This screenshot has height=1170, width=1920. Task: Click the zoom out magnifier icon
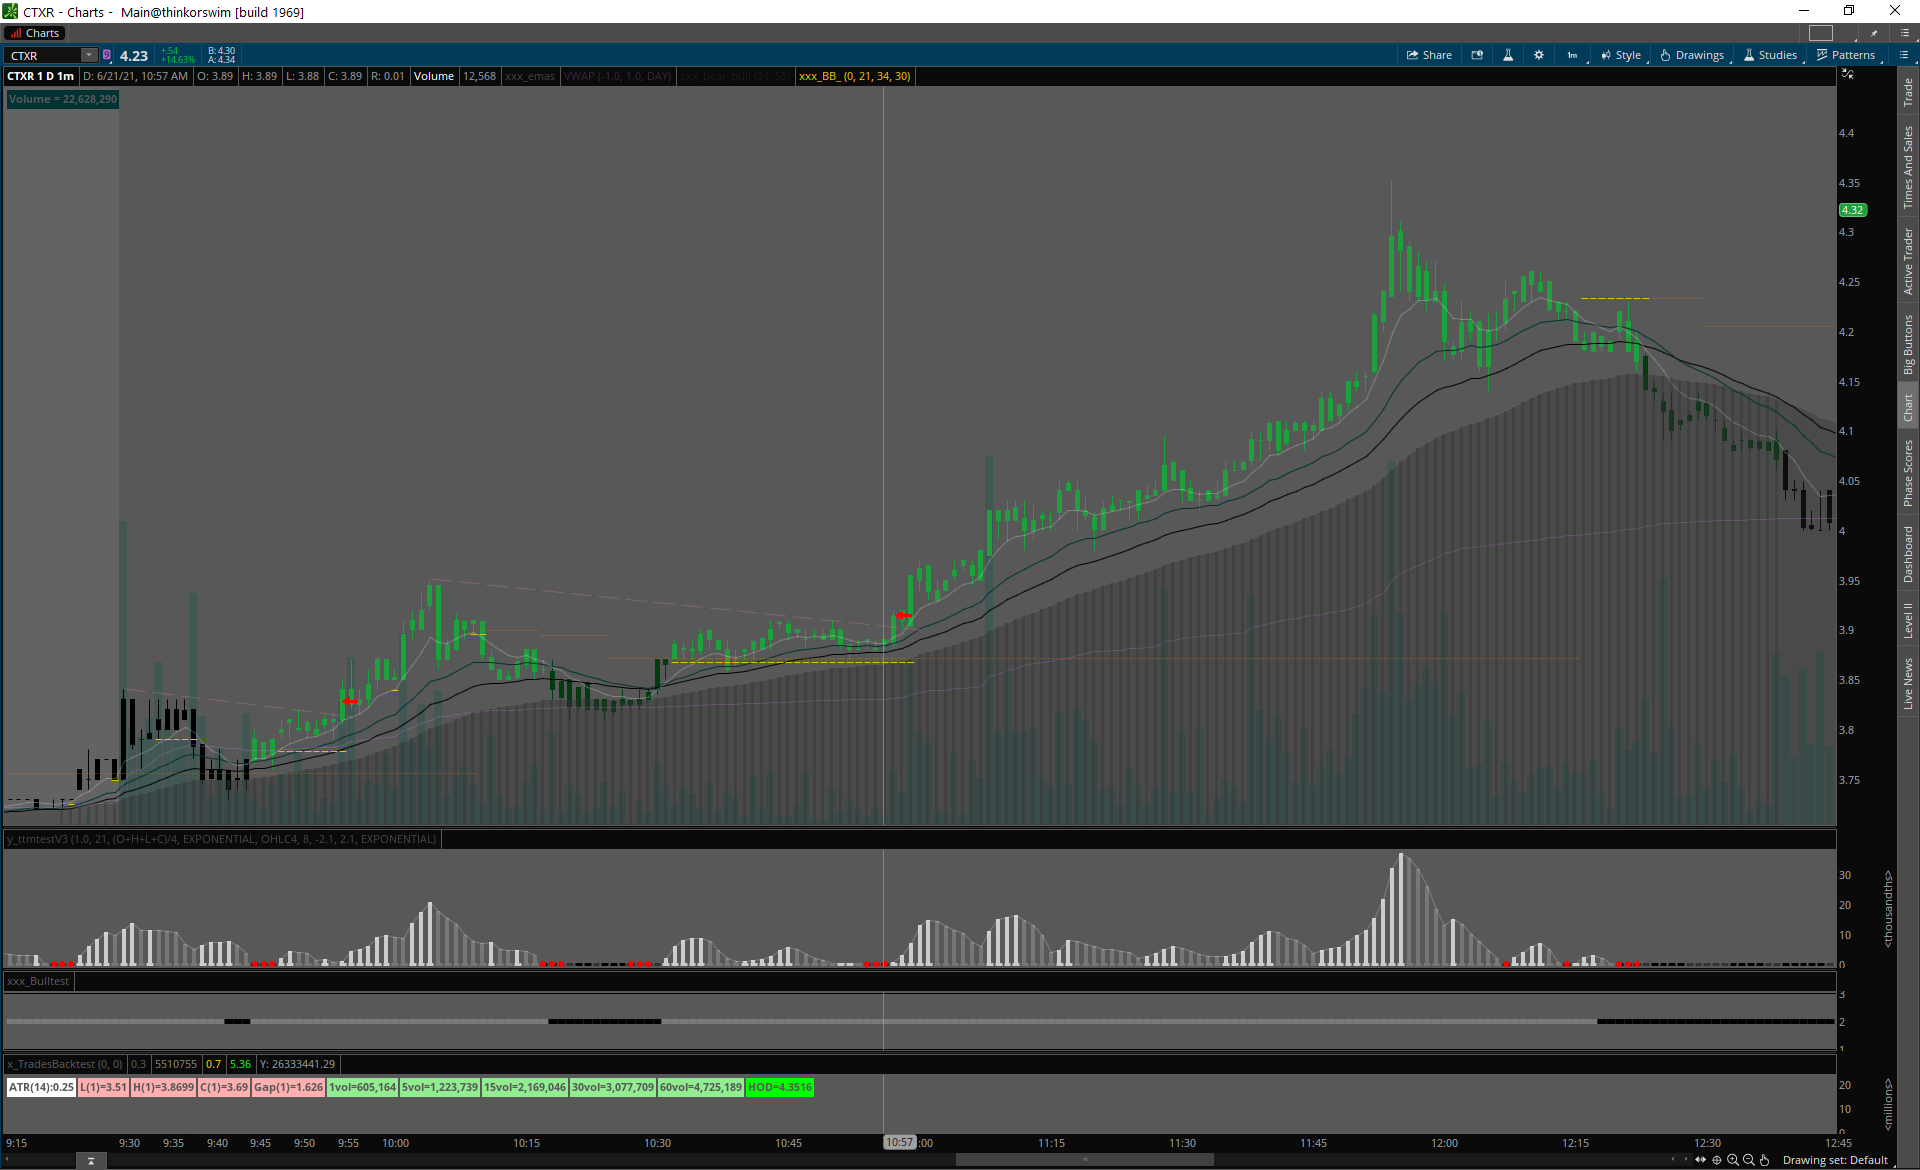(x=1749, y=1160)
